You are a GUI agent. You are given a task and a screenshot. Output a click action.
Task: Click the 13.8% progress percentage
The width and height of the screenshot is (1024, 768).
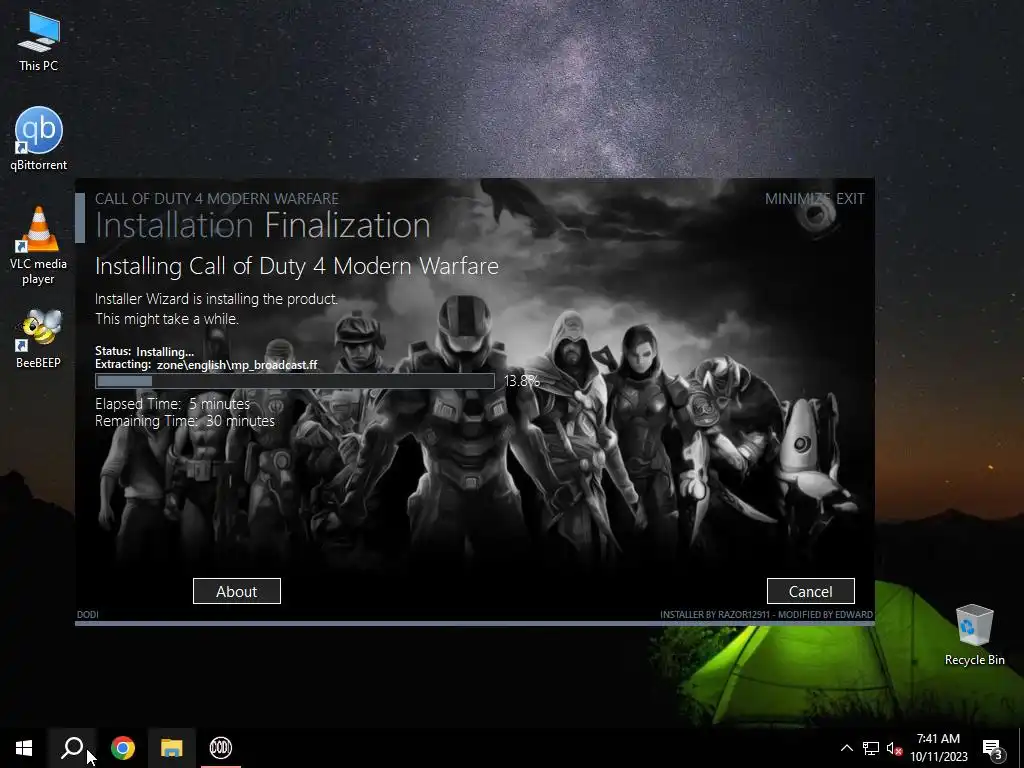pos(522,381)
